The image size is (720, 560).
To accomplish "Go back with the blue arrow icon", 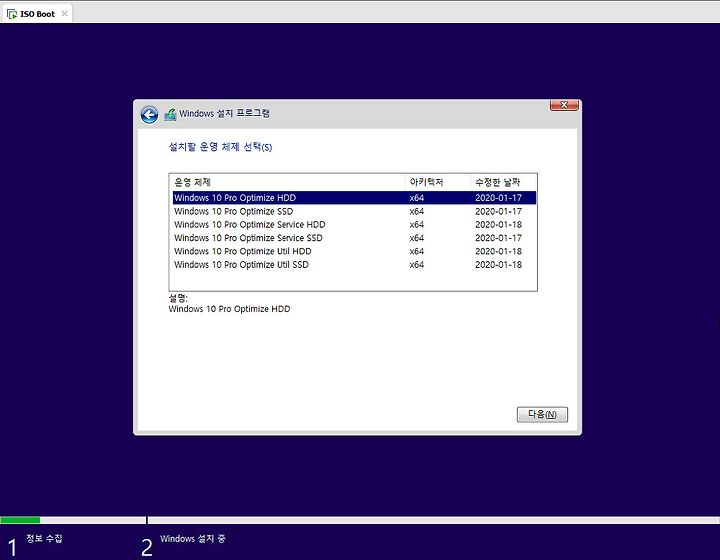I will (149, 114).
